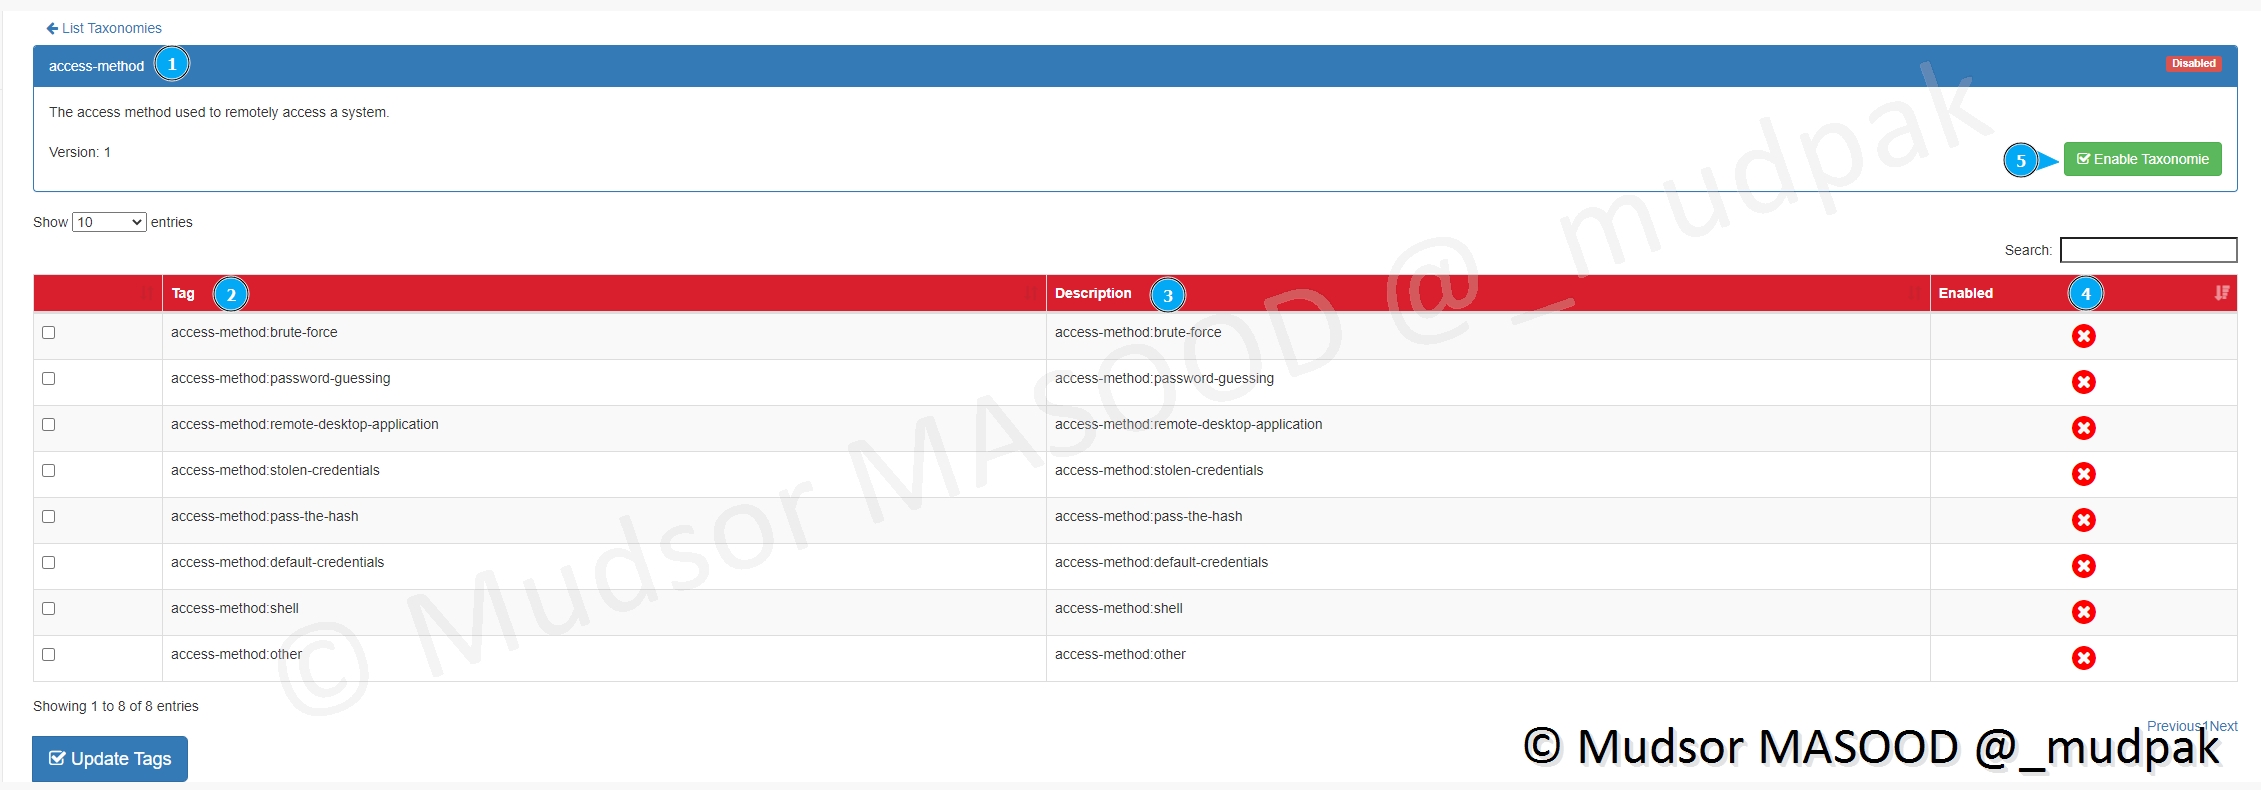Click the red X icon for default-credentials row
2261x790 pixels.
coord(2083,566)
